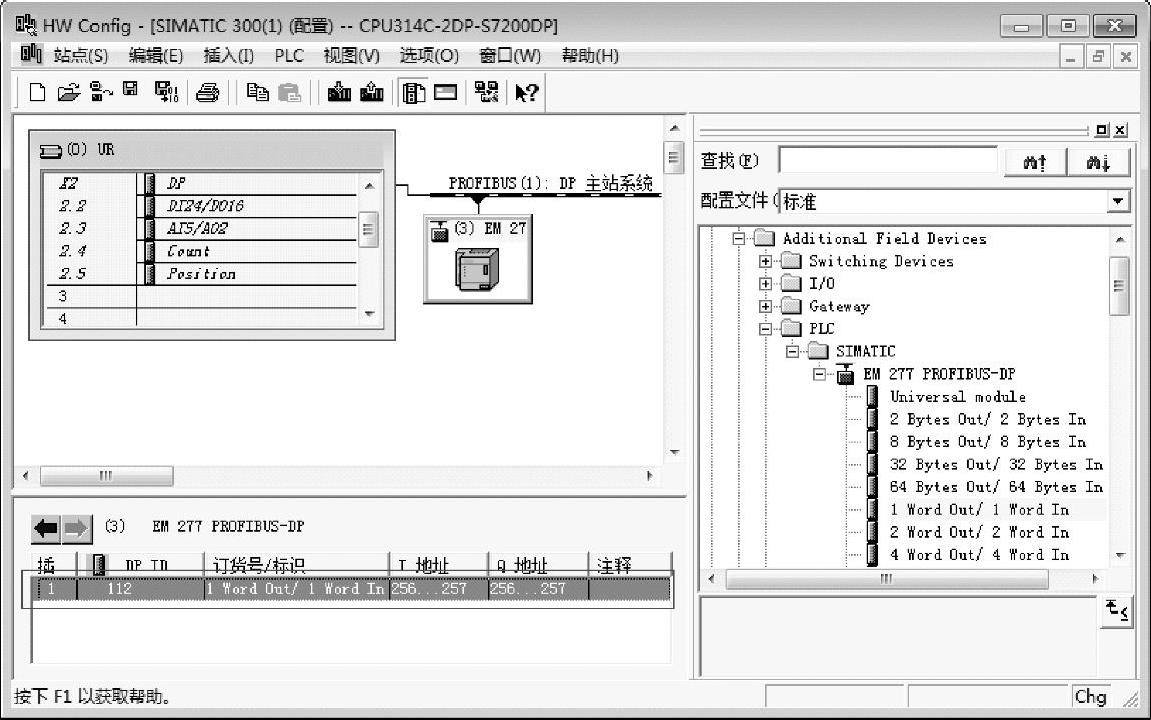1151x720 pixels.
Task: Click the New station toolbar icon
Action: (x=37, y=92)
